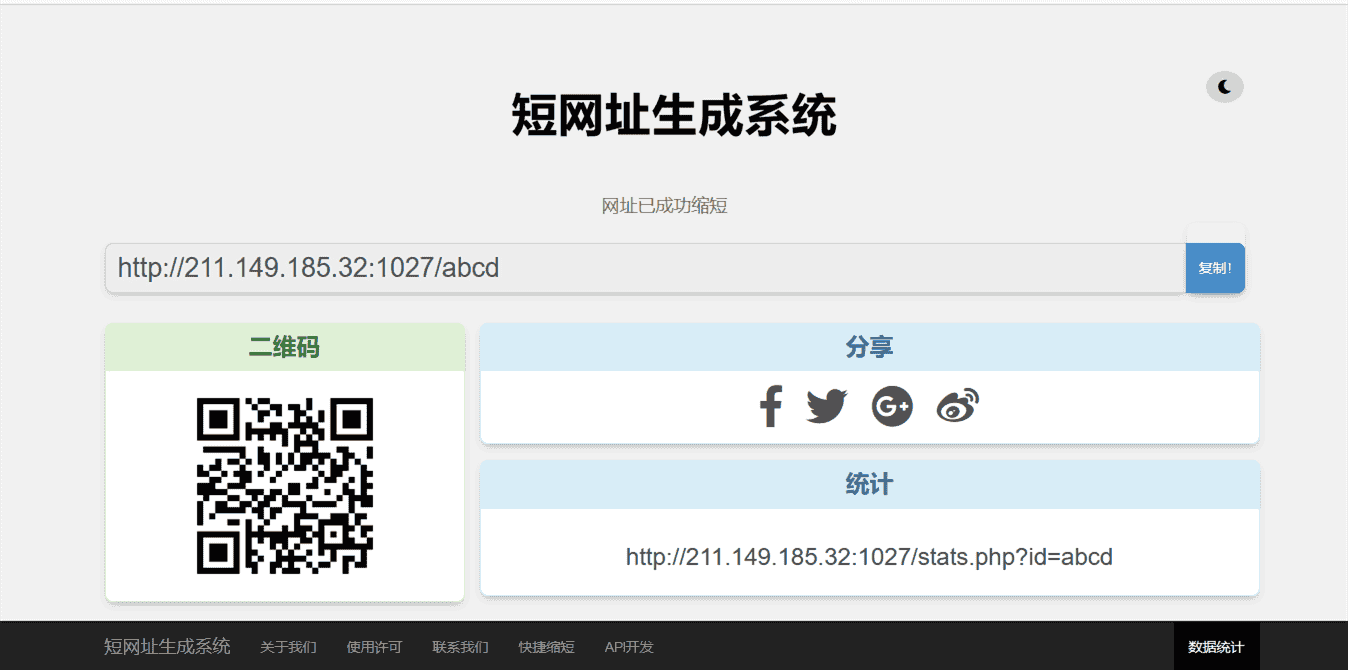Viewport: 1348px width, 670px height.
Task: Share the short link on Google Plus
Action: point(892,406)
